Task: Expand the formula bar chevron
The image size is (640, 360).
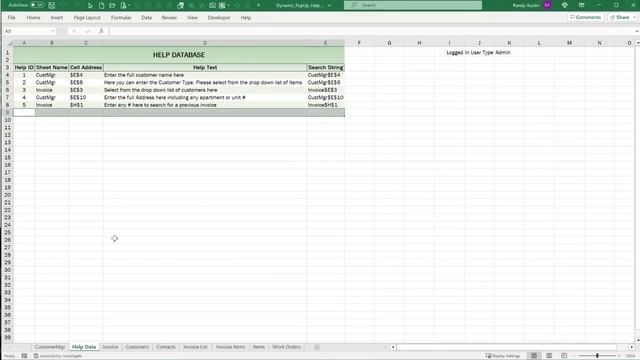Action: [637, 31]
